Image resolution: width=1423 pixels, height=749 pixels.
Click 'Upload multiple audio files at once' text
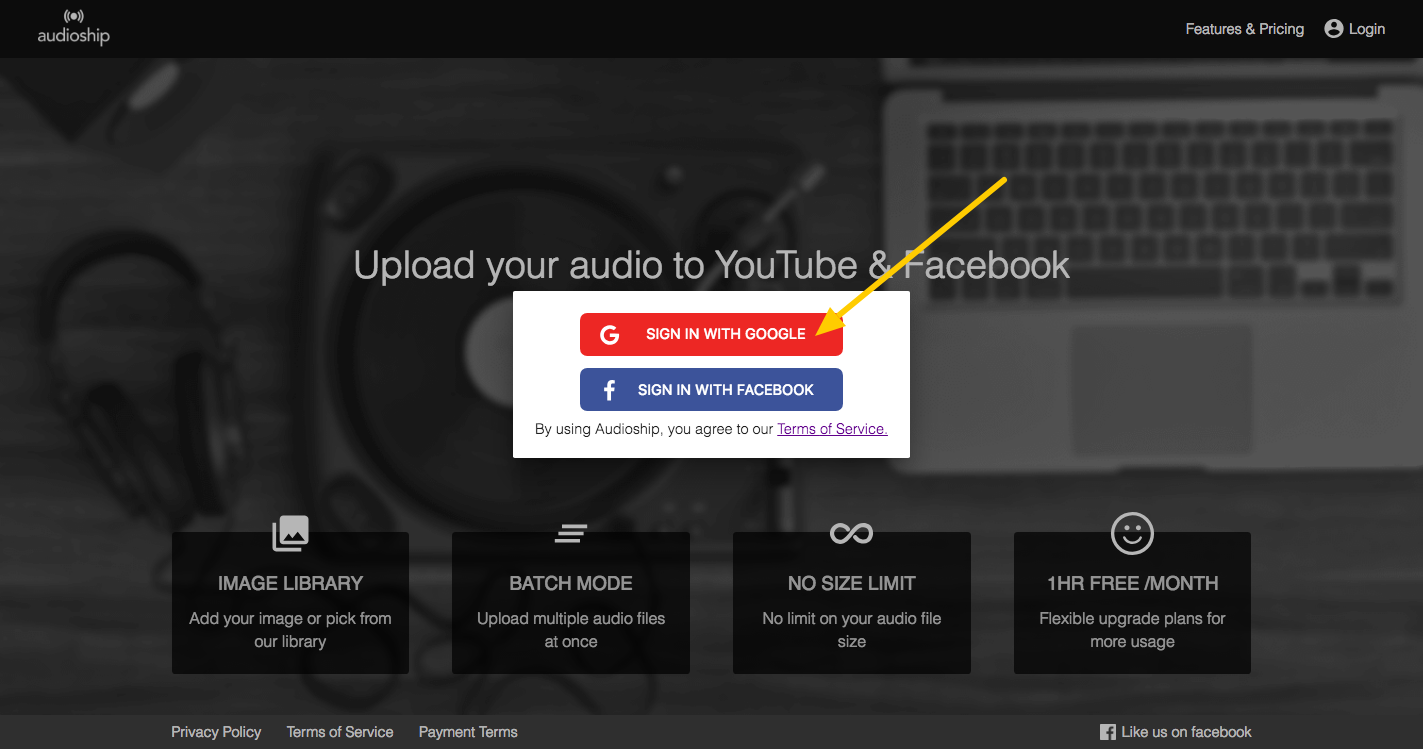pyautogui.click(x=571, y=630)
